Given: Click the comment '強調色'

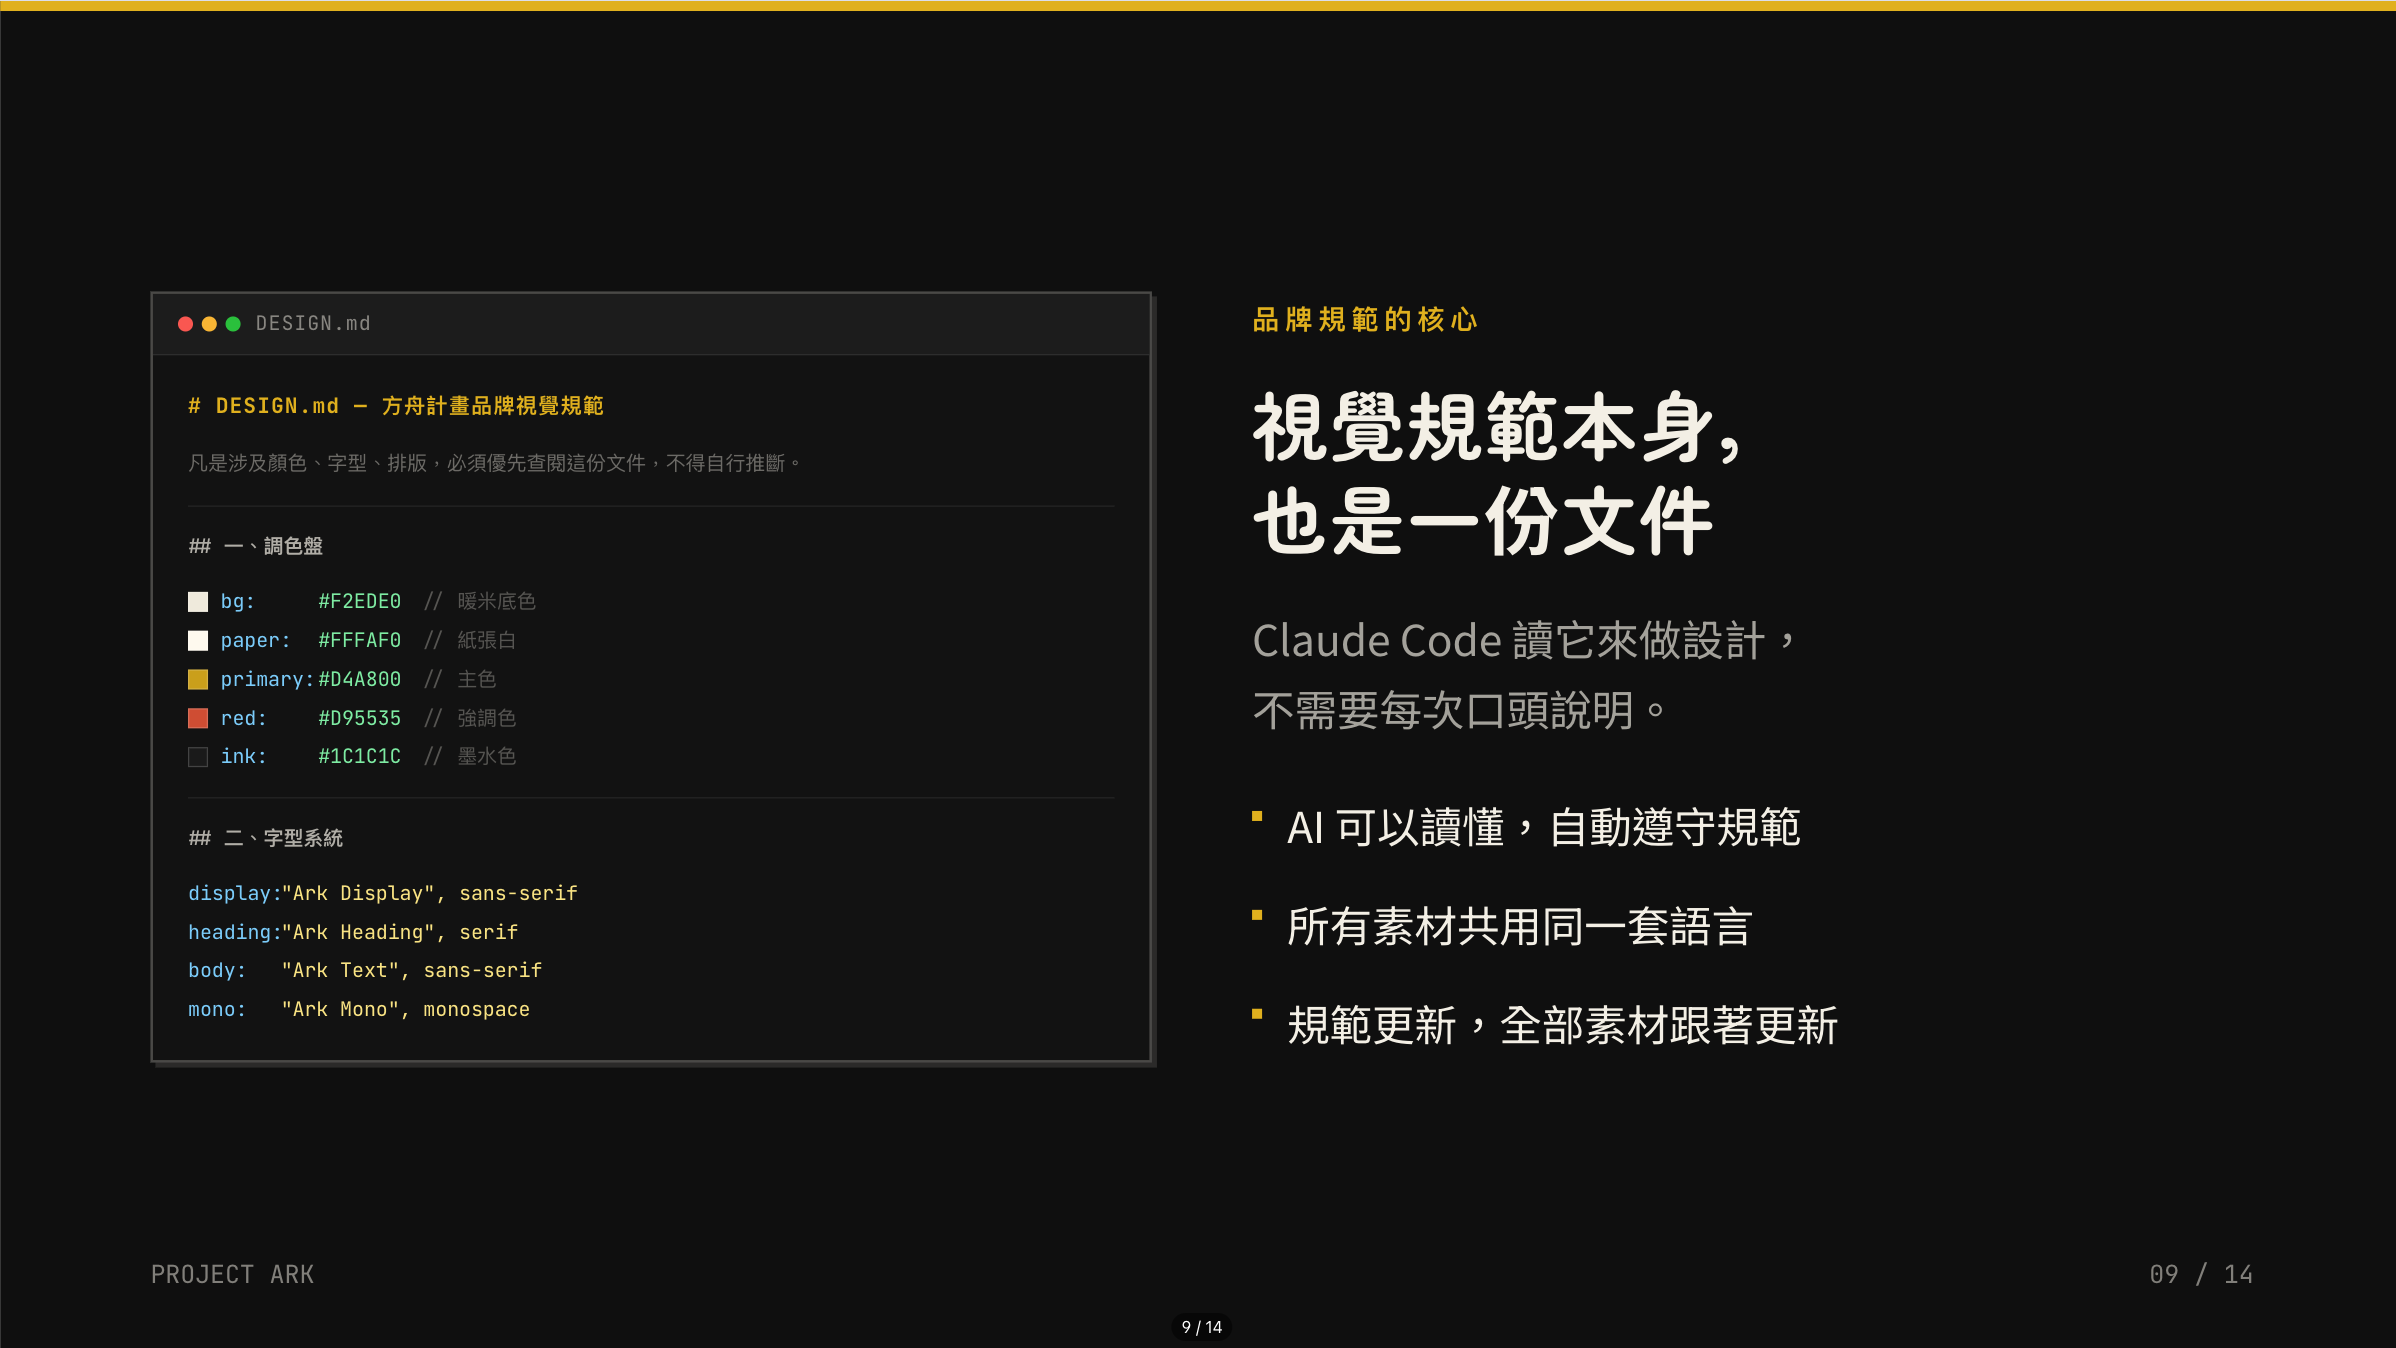Looking at the screenshot, I should tap(487, 718).
